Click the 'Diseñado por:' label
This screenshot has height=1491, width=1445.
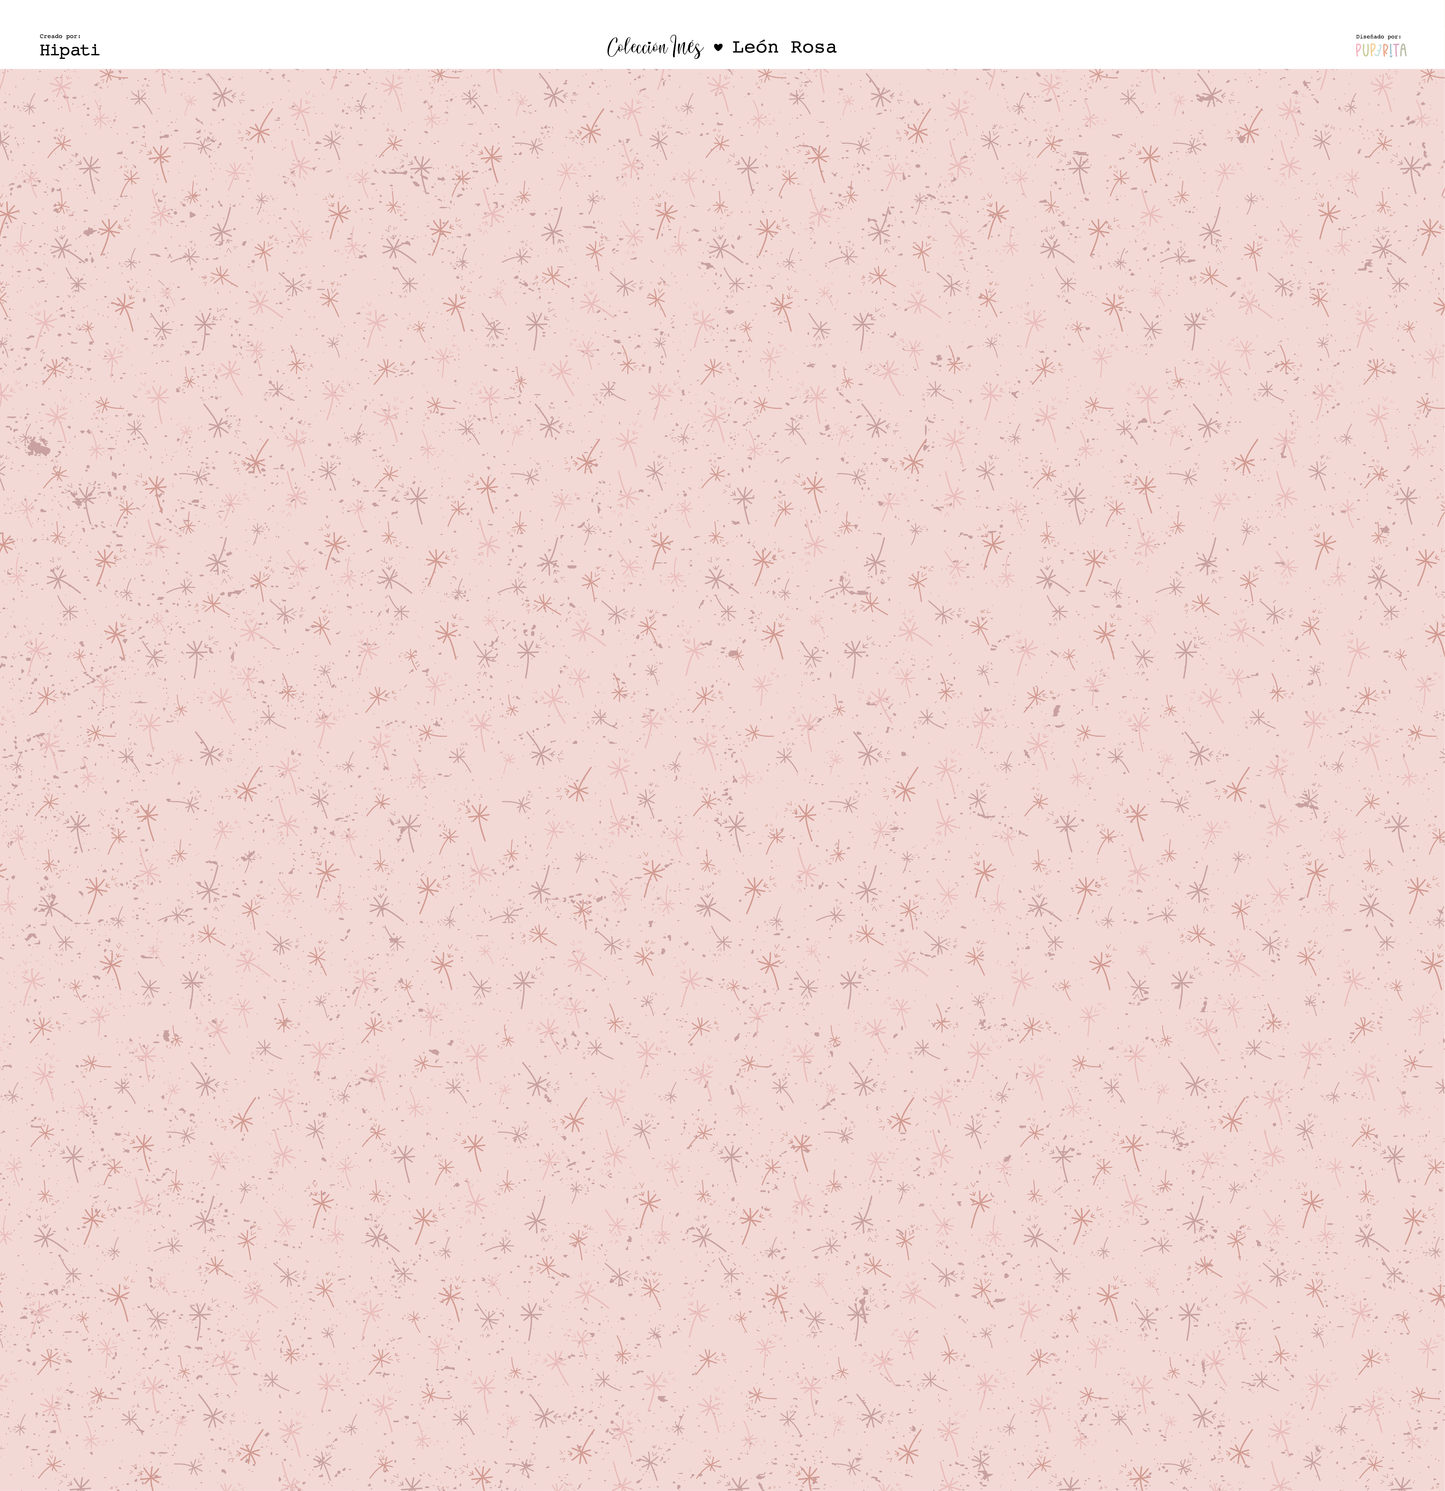click(x=1378, y=37)
